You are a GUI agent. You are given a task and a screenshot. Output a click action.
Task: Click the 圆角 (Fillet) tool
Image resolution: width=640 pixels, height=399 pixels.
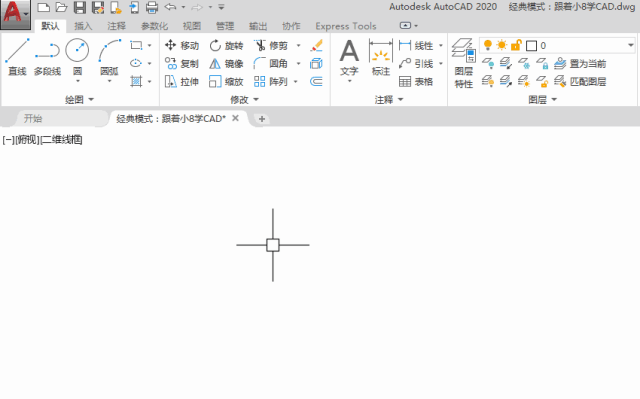[x=271, y=64]
